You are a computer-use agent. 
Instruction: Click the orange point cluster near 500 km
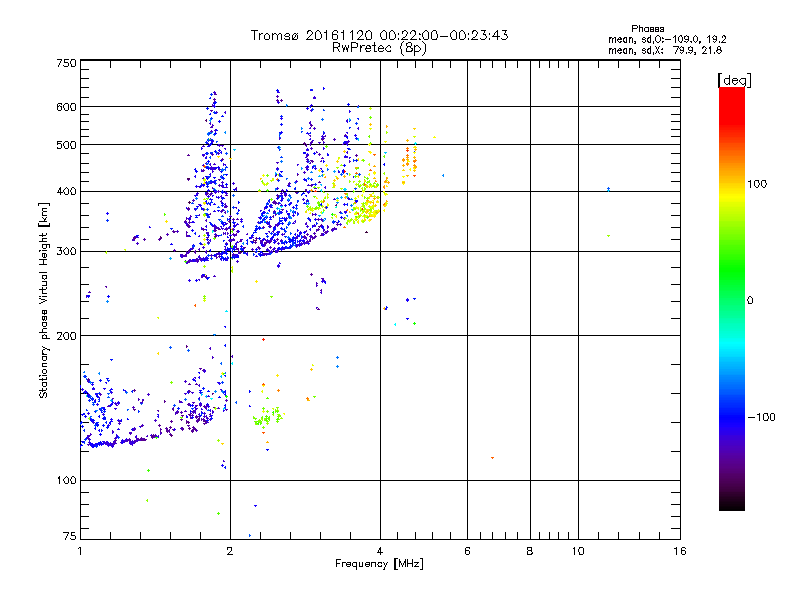[410, 155]
